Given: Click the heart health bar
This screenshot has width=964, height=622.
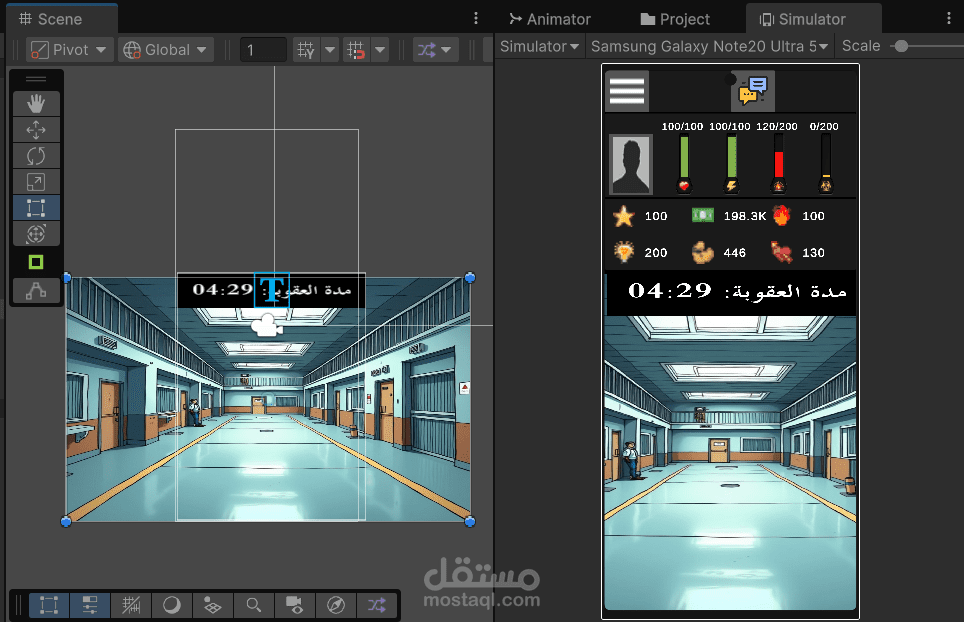Looking at the screenshot, I should click(684, 163).
